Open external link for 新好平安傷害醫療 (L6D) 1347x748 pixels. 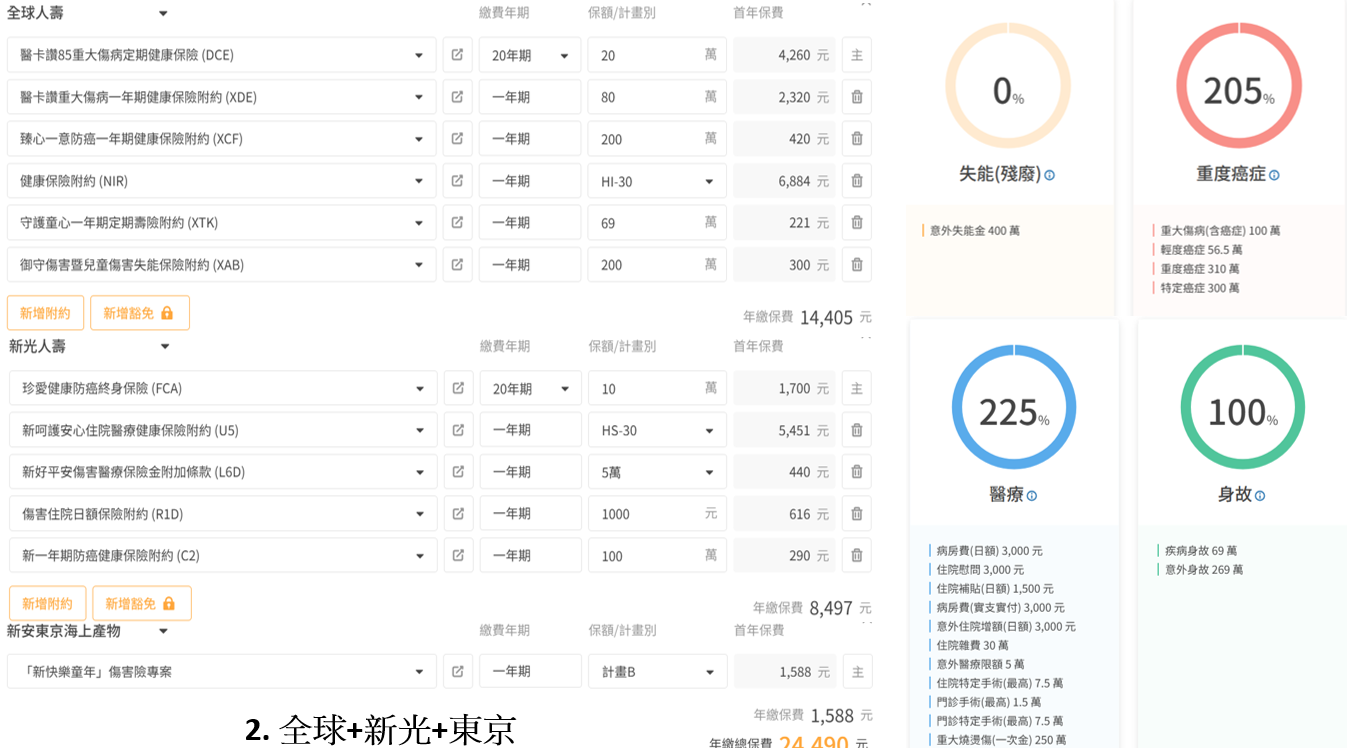pyautogui.click(x=458, y=472)
